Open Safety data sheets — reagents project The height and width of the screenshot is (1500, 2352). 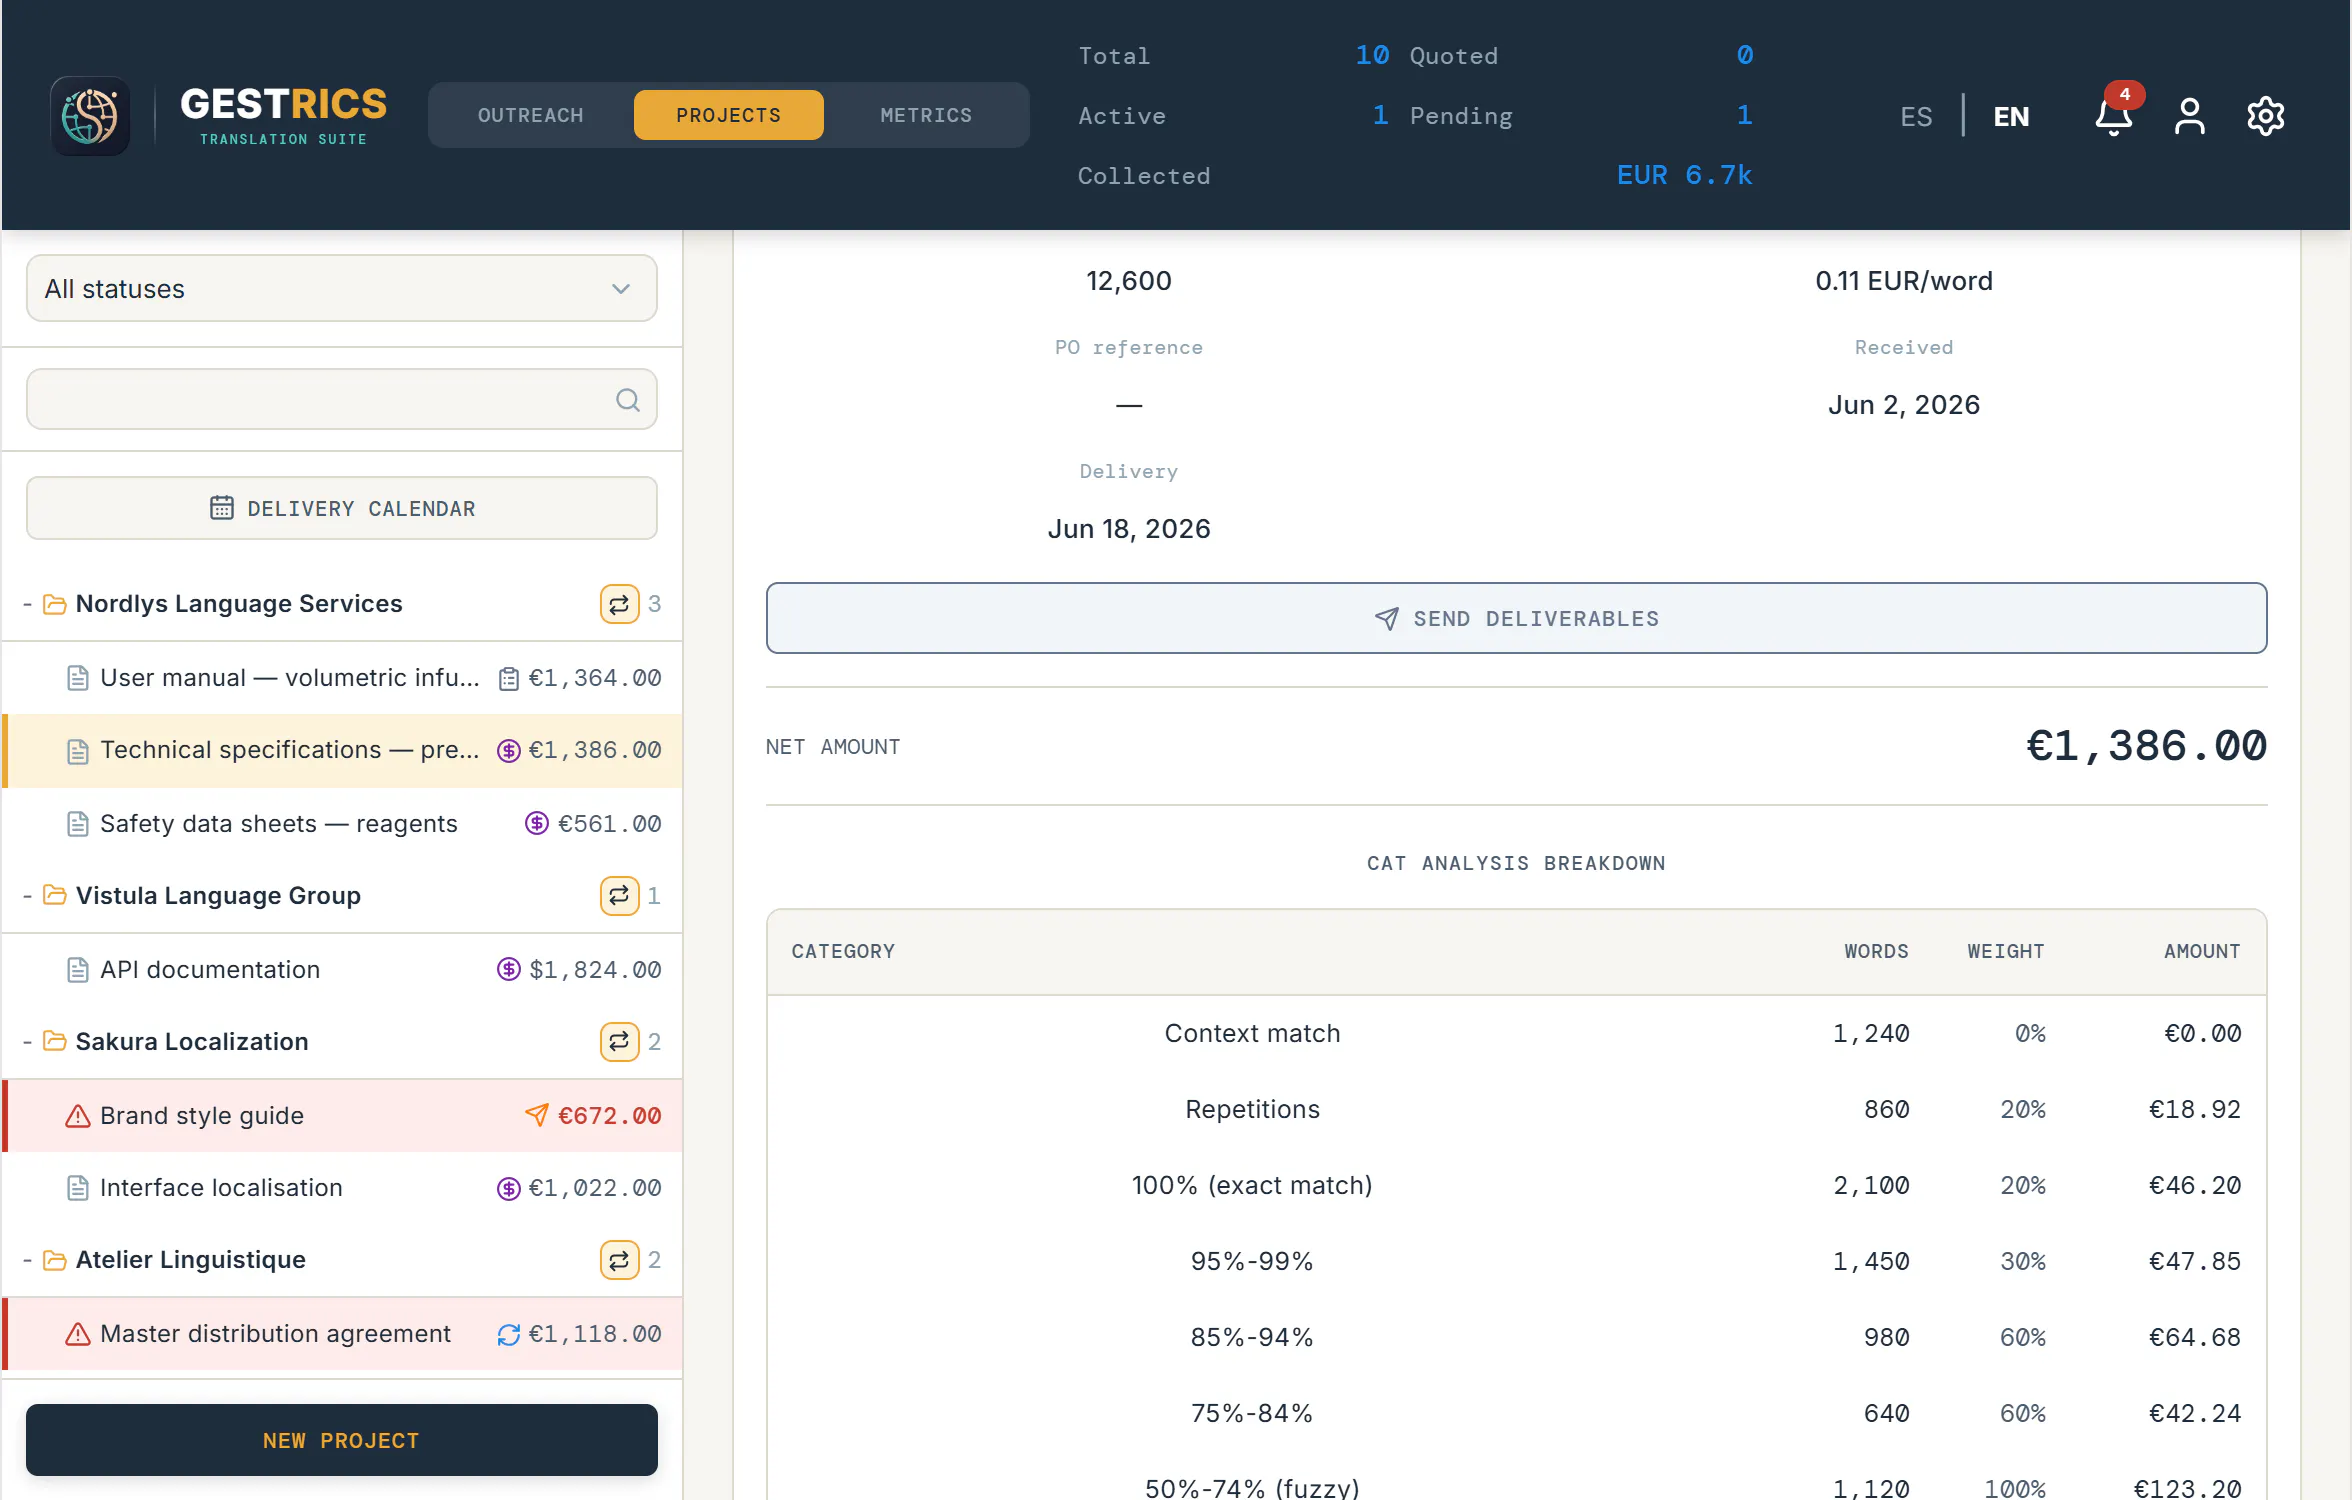[343, 824]
